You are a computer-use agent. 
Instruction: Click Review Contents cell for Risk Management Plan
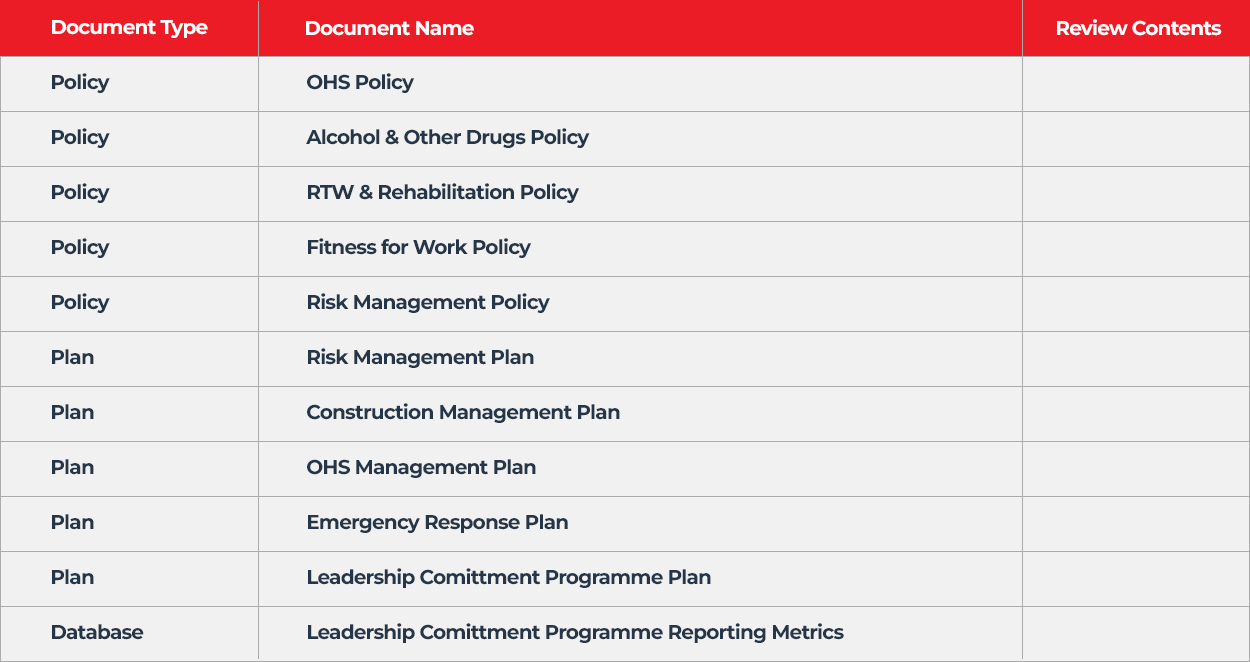(x=1136, y=358)
